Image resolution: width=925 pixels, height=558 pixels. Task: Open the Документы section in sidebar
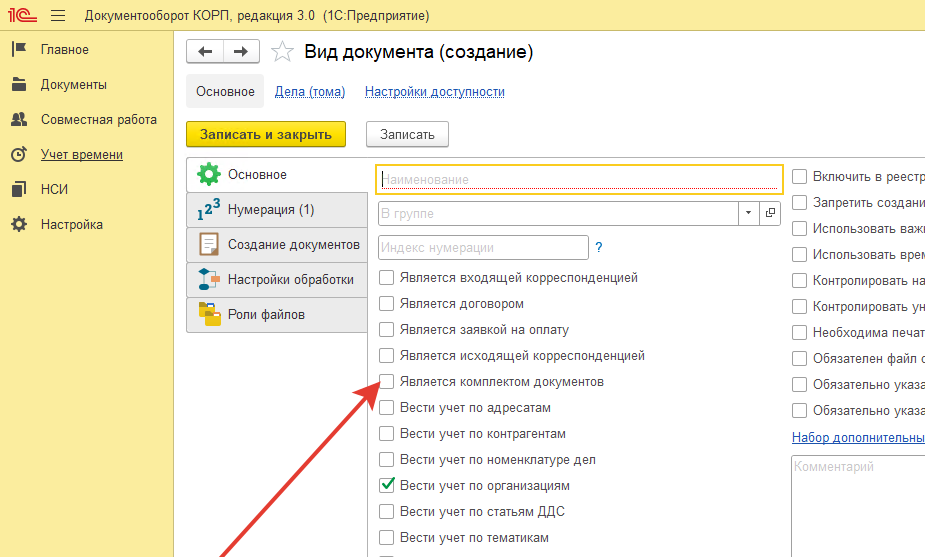(73, 85)
